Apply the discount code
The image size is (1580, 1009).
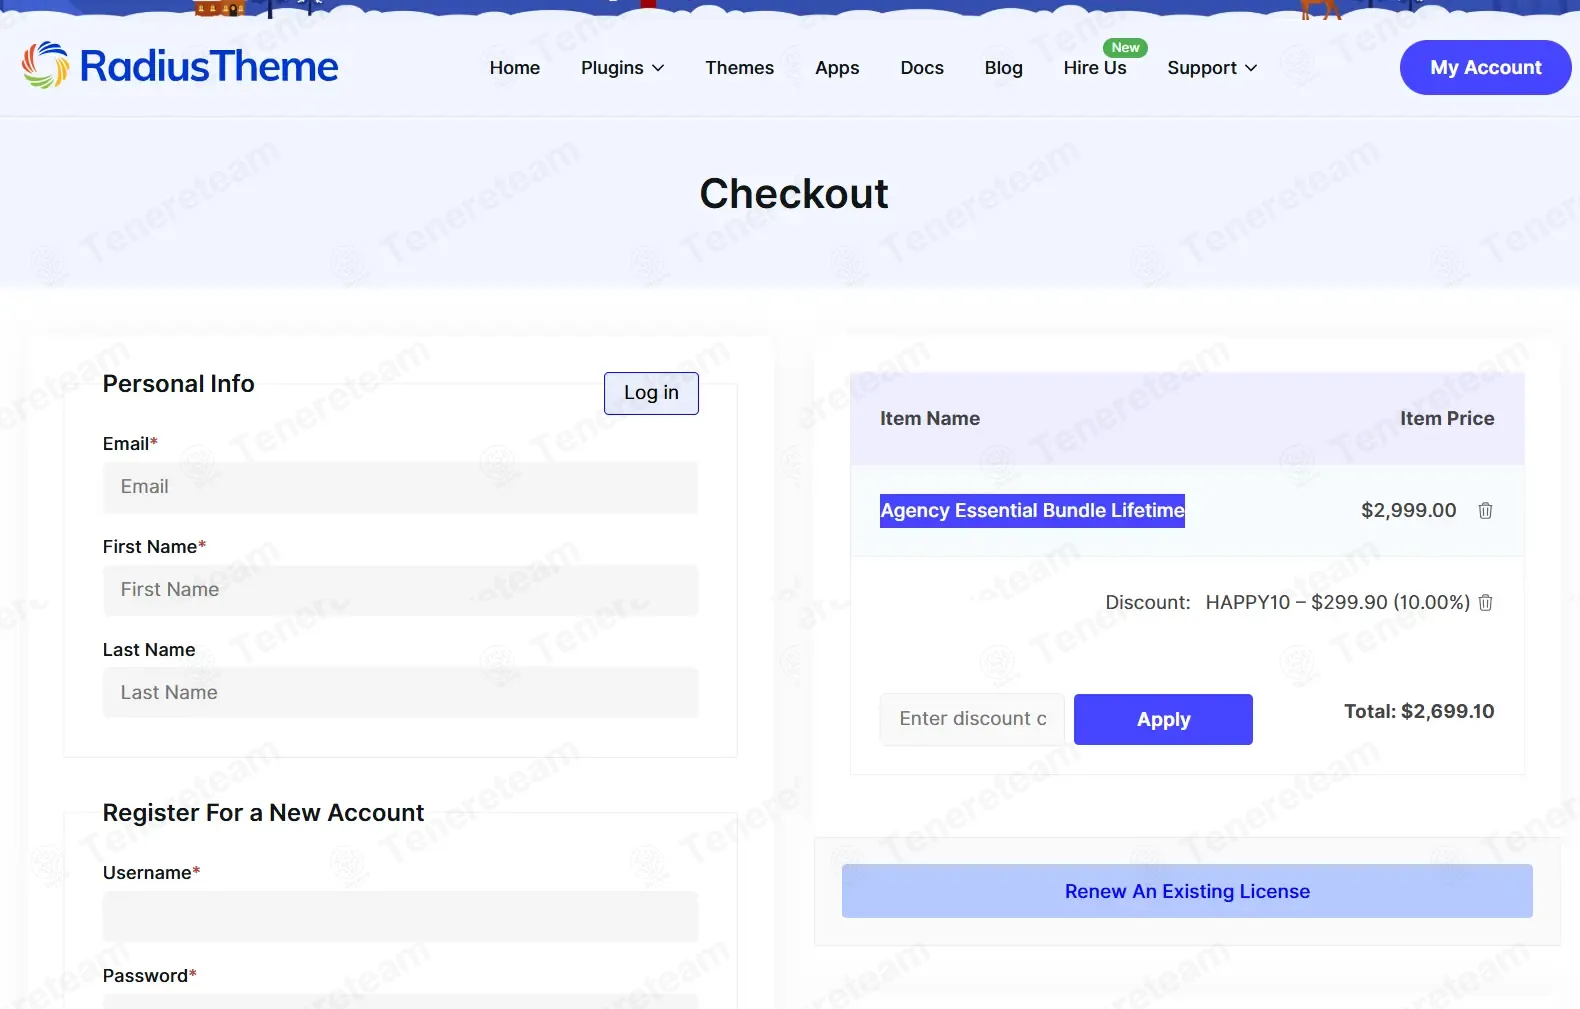point(1163,719)
